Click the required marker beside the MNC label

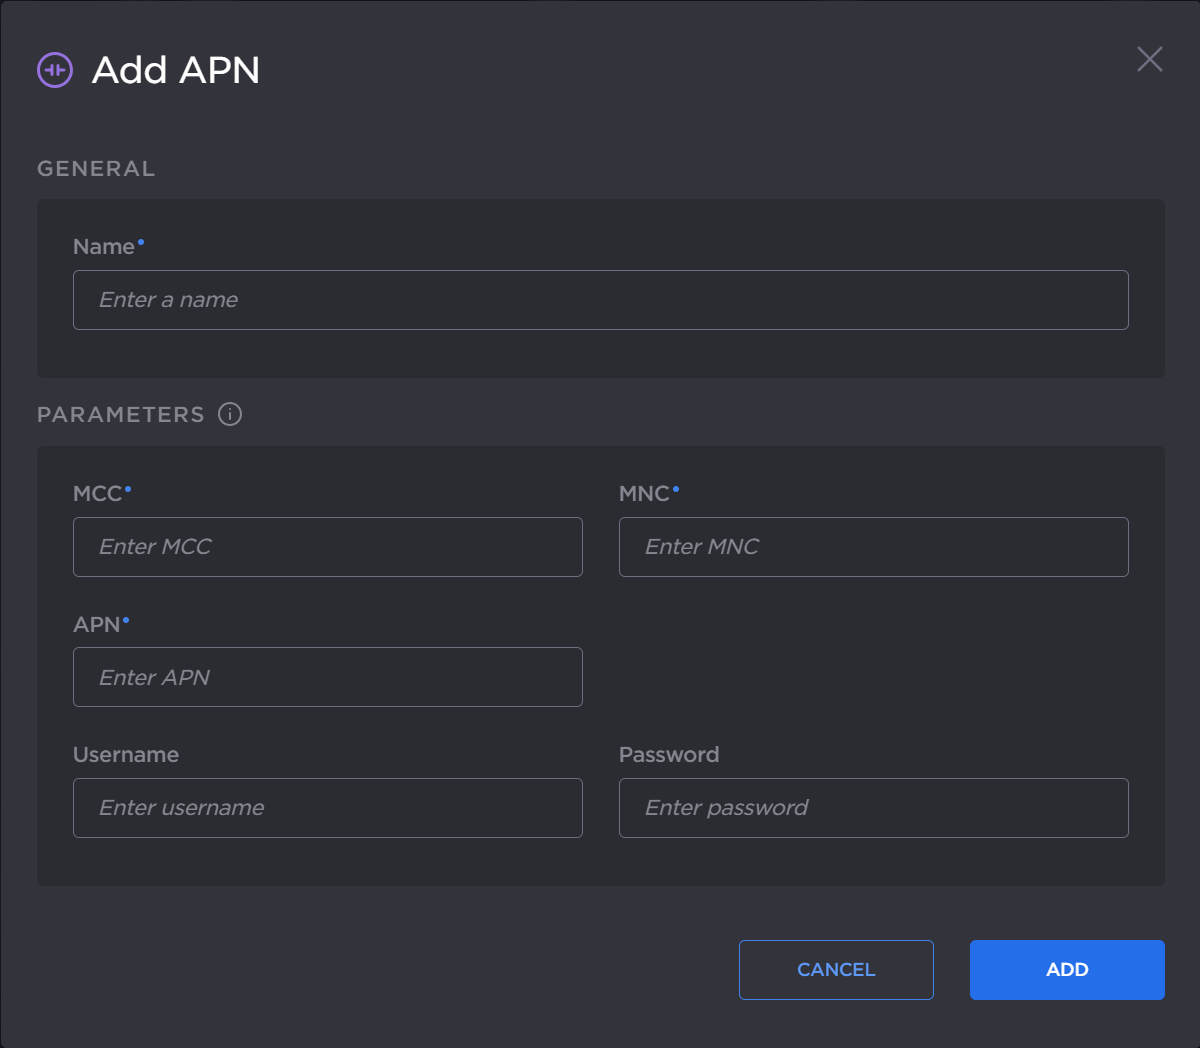tap(676, 487)
